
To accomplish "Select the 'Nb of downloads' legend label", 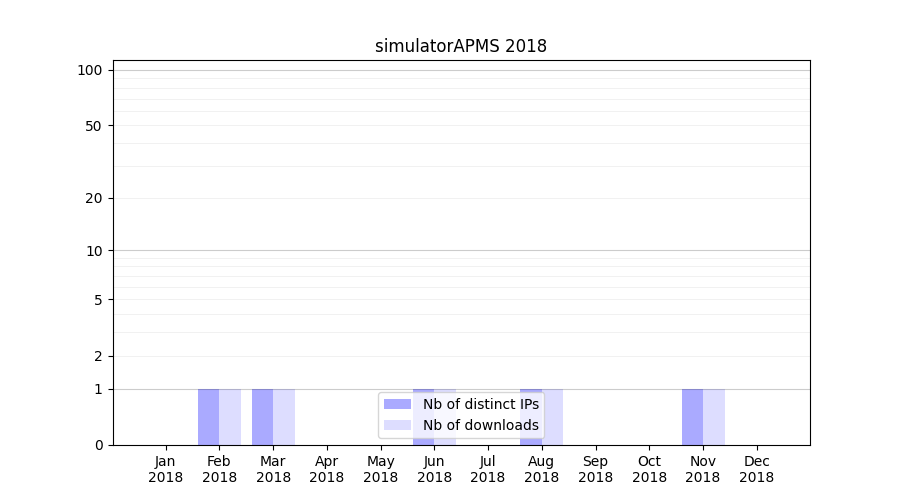I will pos(480,425).
